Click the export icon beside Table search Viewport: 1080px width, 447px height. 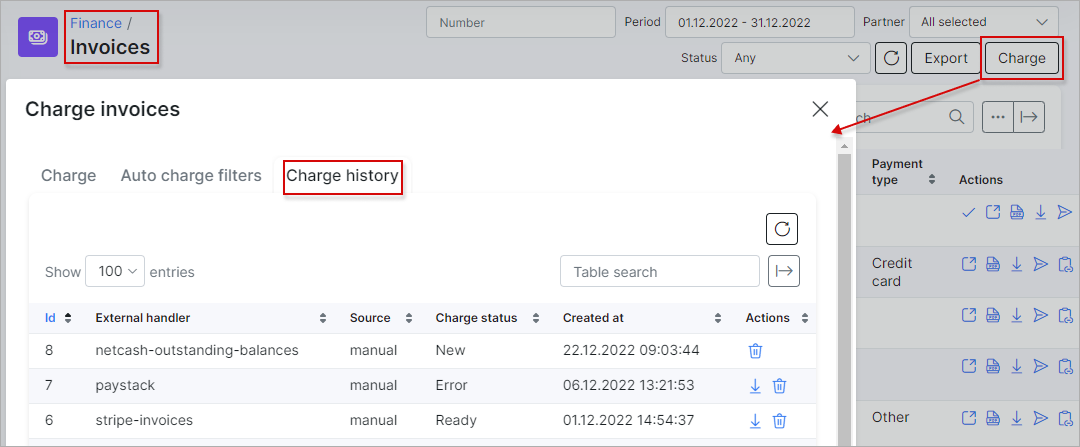click(784, 271)
